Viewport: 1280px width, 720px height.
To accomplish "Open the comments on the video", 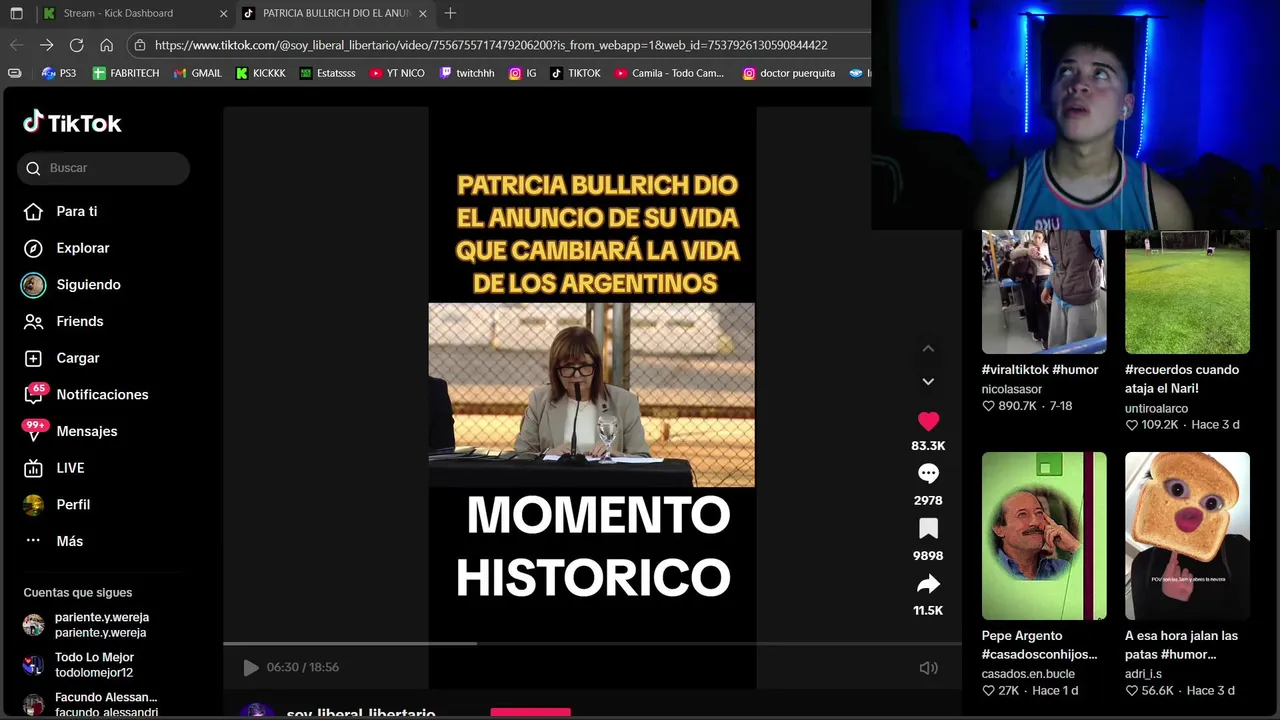I will click(x=928, y=474).
